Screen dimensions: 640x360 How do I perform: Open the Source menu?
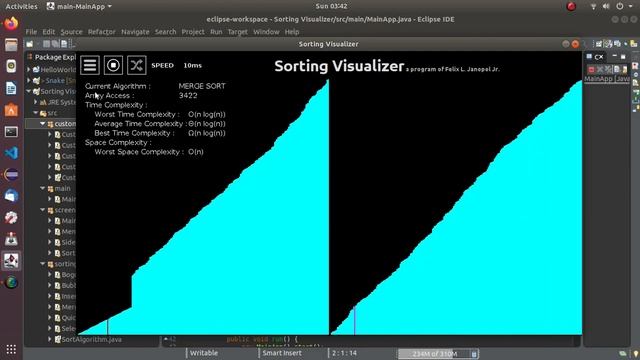pos(71,32)
